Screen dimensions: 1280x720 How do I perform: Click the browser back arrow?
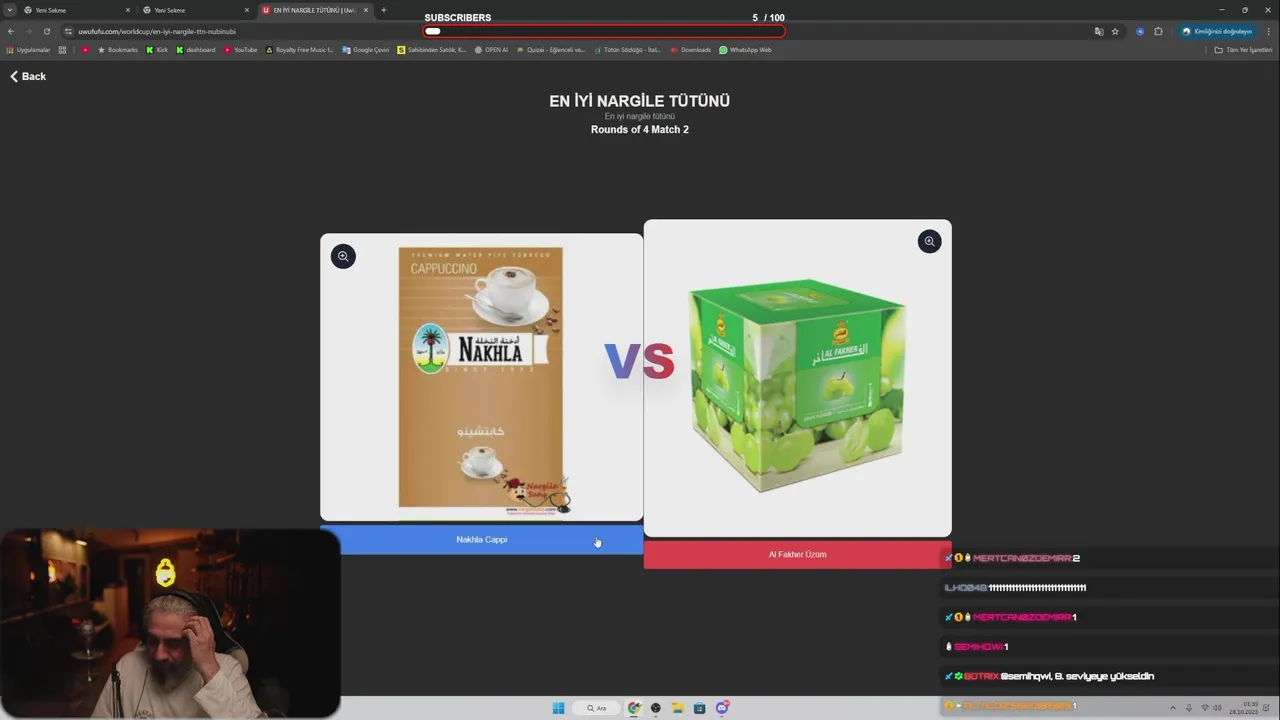(11, 31)
